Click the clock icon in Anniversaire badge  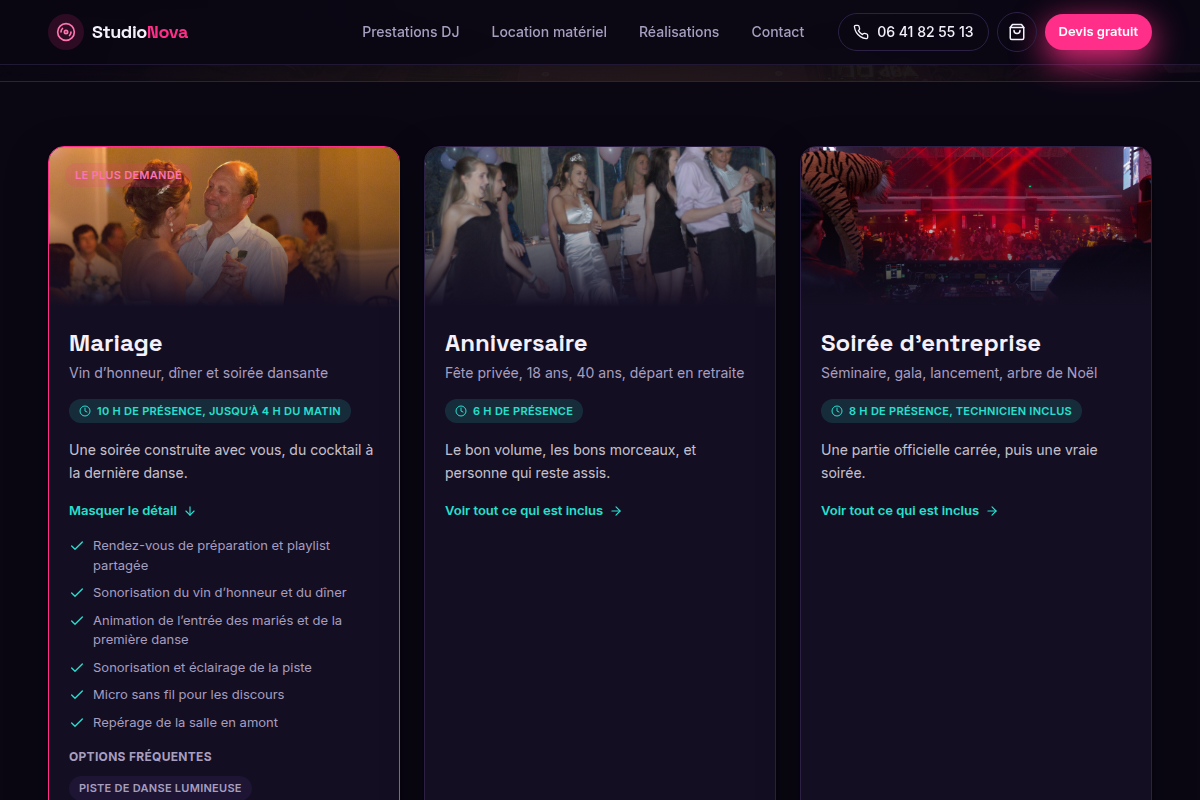point(461,411)
